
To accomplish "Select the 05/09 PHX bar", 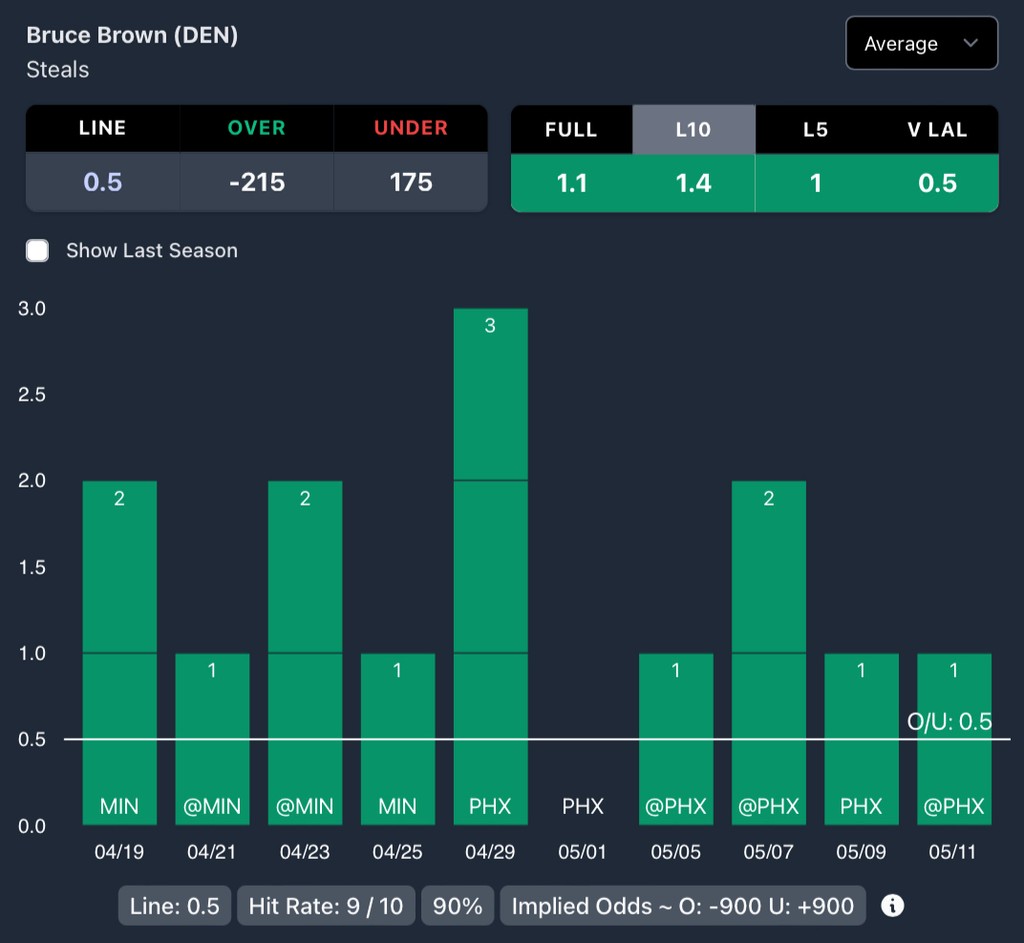I will (x=861, y=739).
